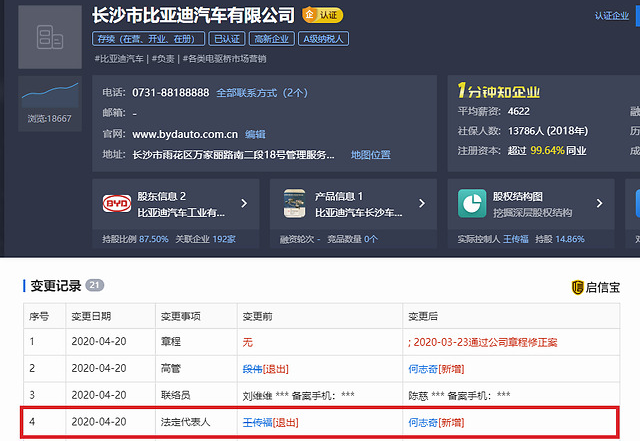642x441 pixels.
Task: Click the 认证 enterprise badge icon
Action: tap(323, 15)
